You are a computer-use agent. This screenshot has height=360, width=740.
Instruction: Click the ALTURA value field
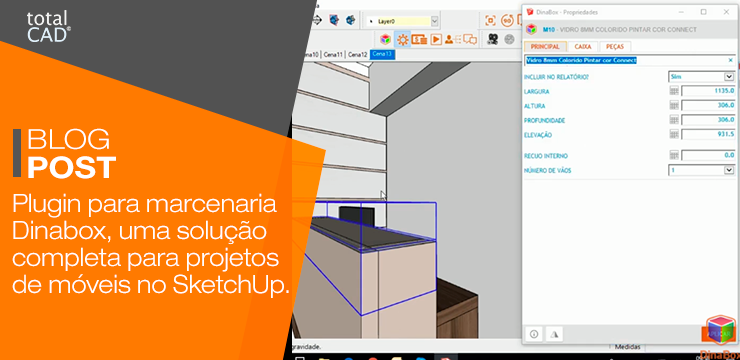click(708, 105)
